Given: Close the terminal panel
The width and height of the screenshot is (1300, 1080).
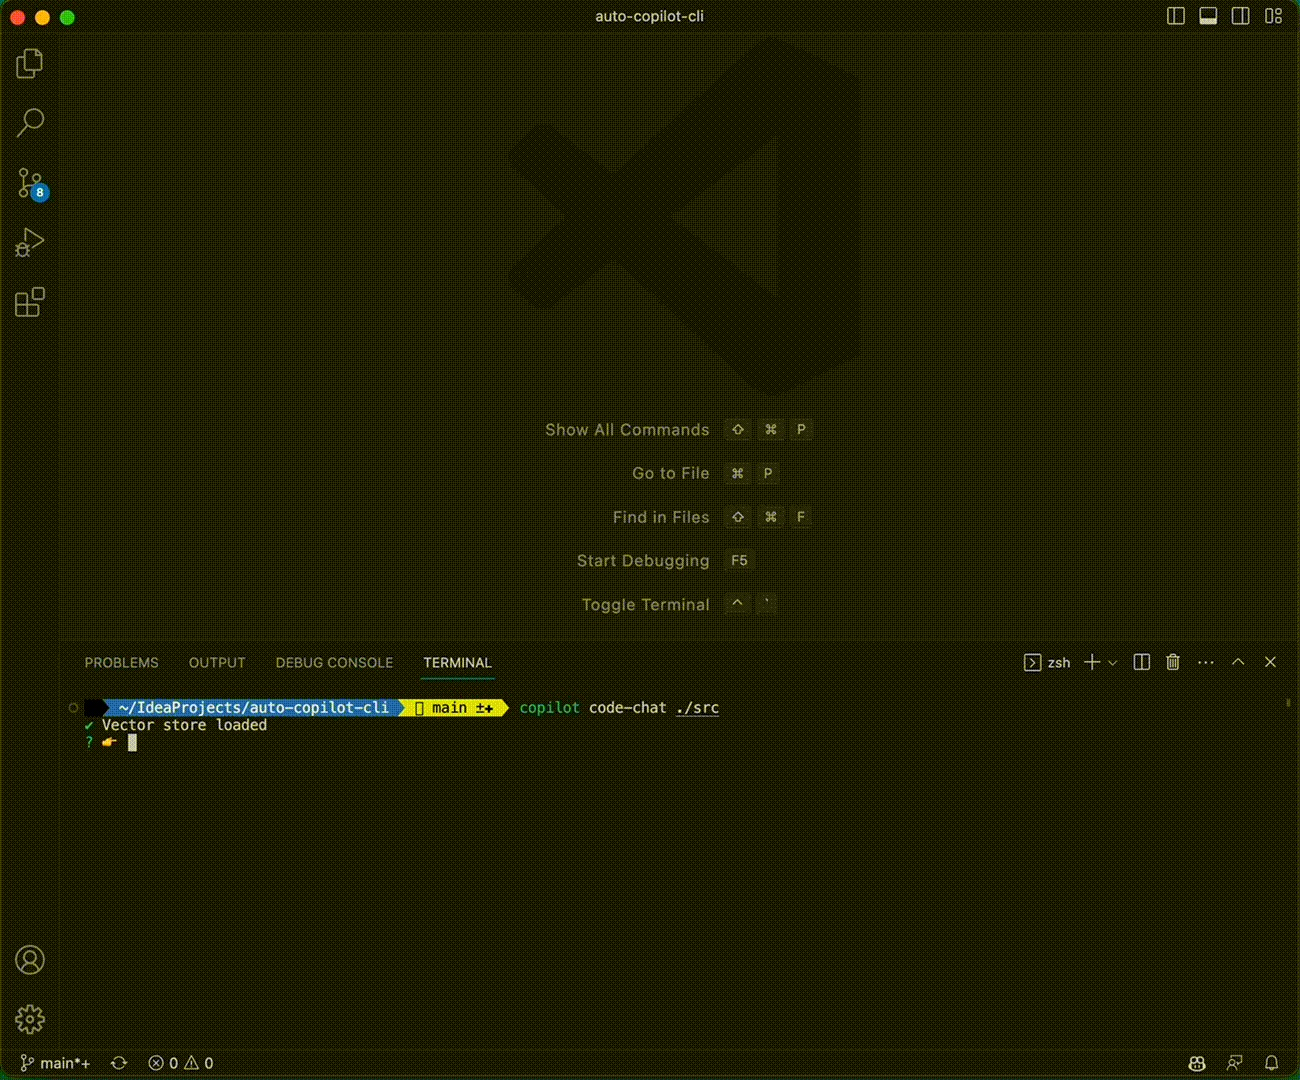Looking at the screenshot, I should [1270, 662].
